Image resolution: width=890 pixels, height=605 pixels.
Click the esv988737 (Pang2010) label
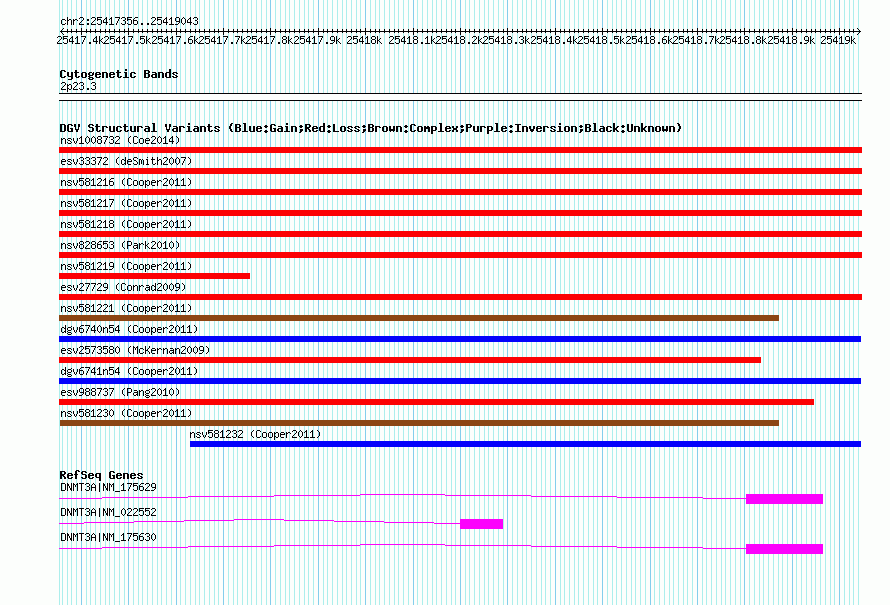pos(120,392)
